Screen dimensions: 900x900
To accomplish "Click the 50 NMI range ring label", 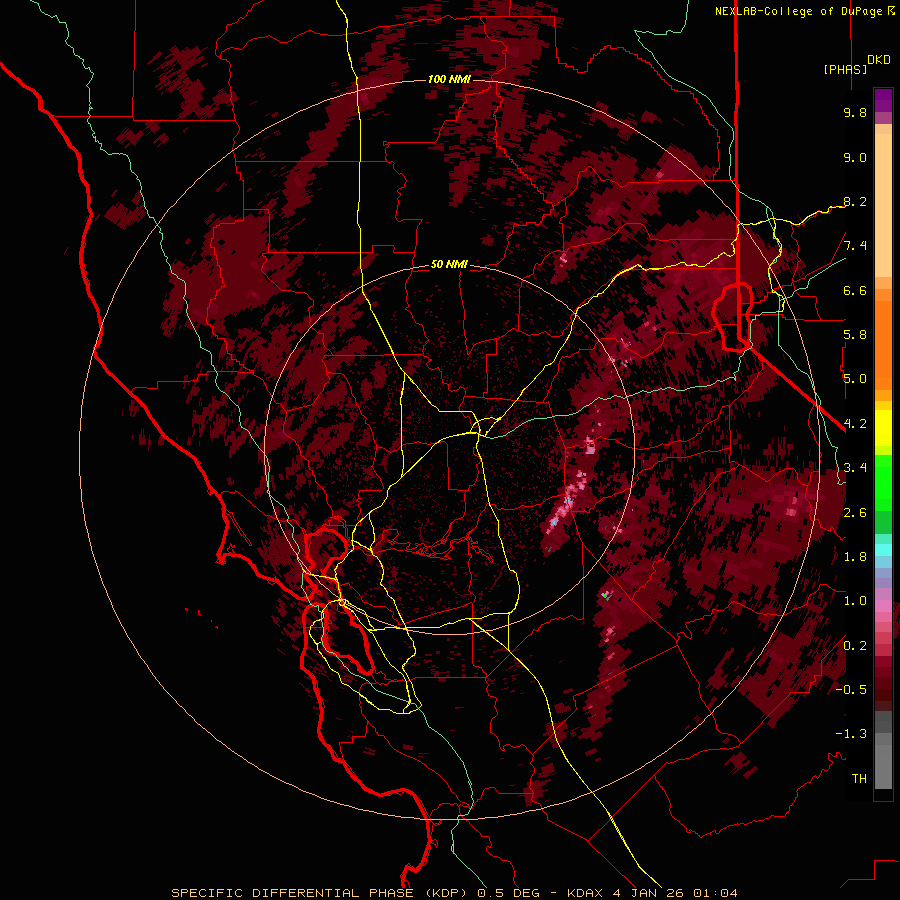I will pyautogui.click(x=449, y=265).
